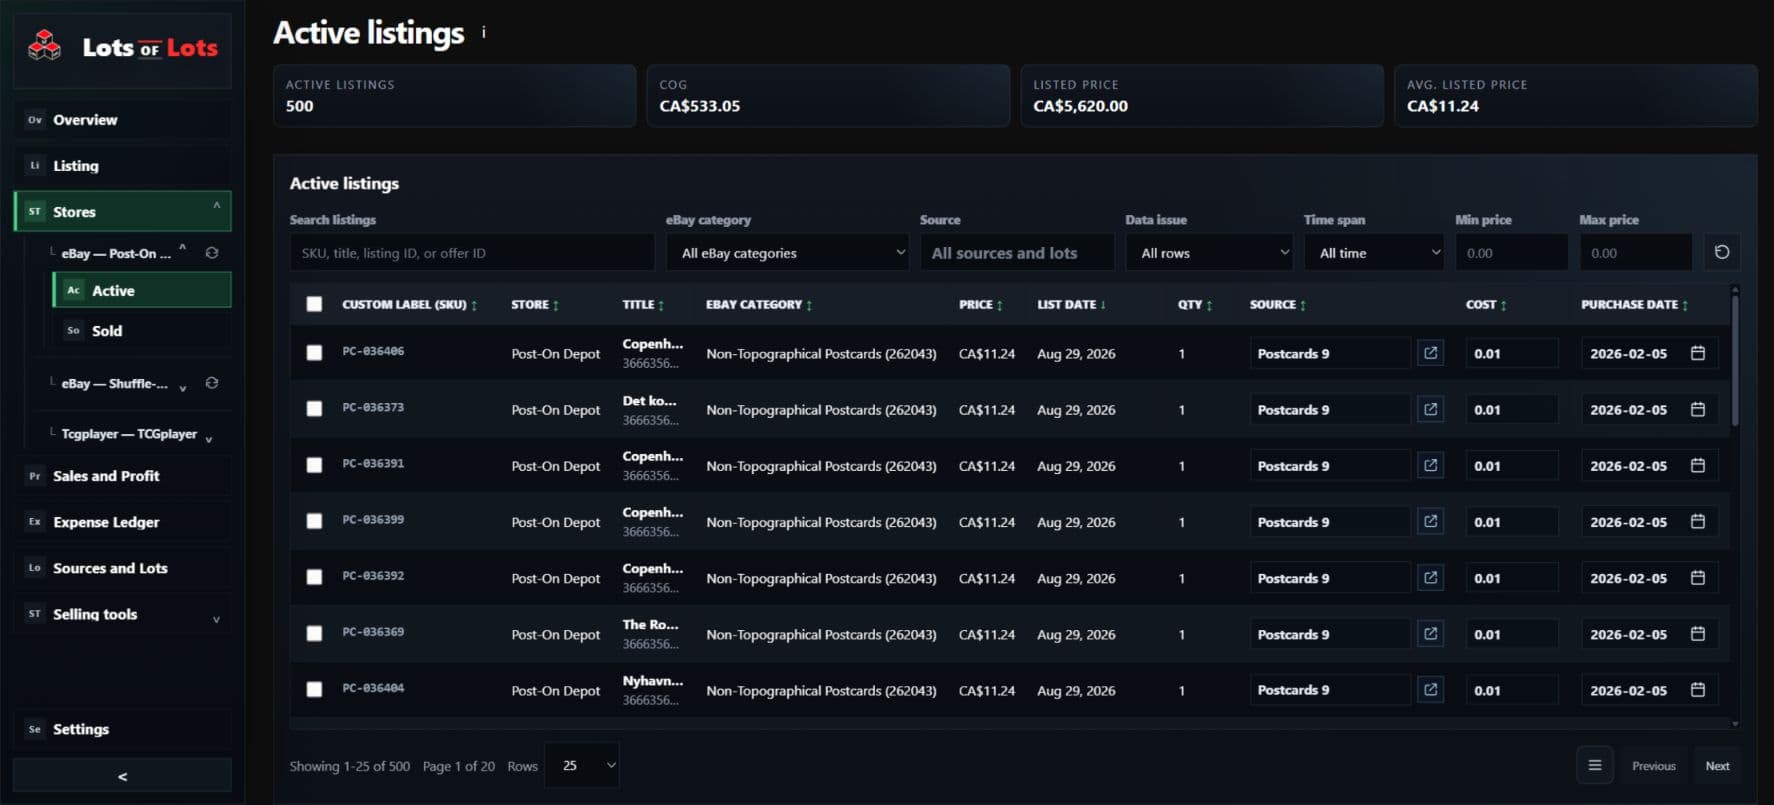Toggle the select-all rows checkbox

click(x=314, y=304)
